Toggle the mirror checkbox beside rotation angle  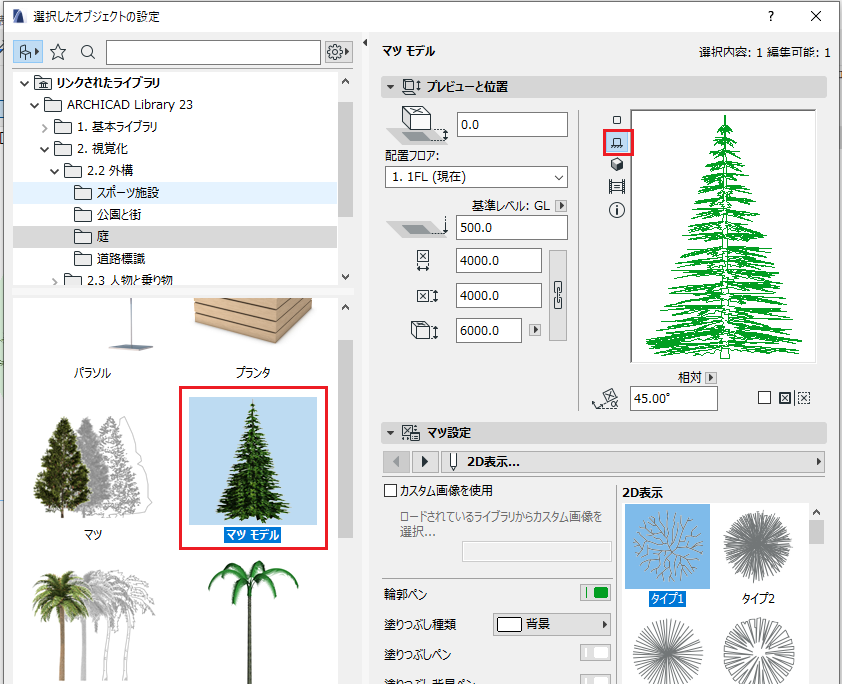[764, 398]
